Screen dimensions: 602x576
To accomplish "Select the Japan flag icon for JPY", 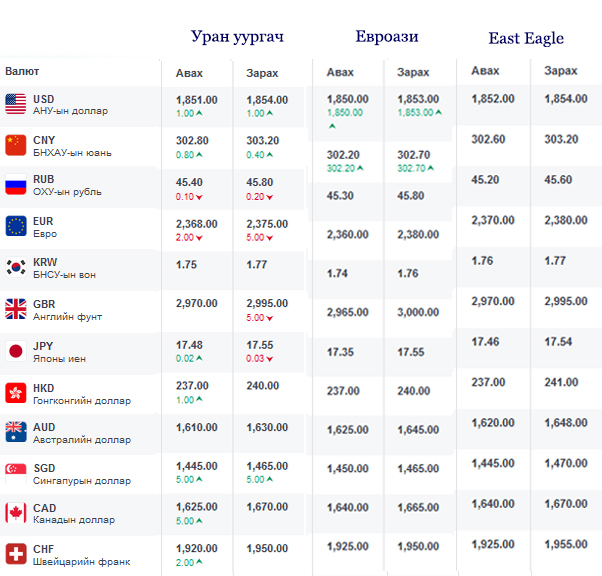I will pos(15,351).
